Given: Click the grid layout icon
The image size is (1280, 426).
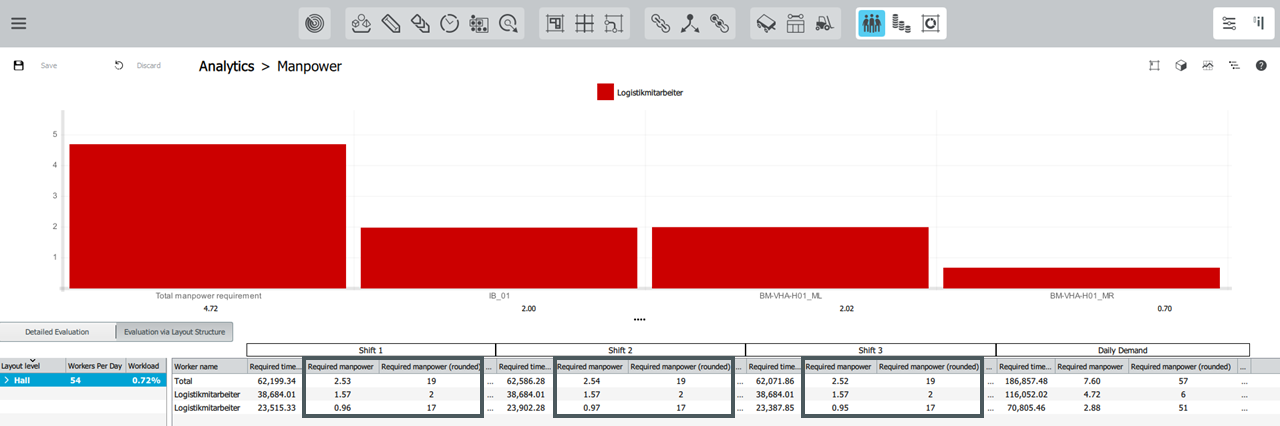Looking at the screenshot, I should [585, 23].
